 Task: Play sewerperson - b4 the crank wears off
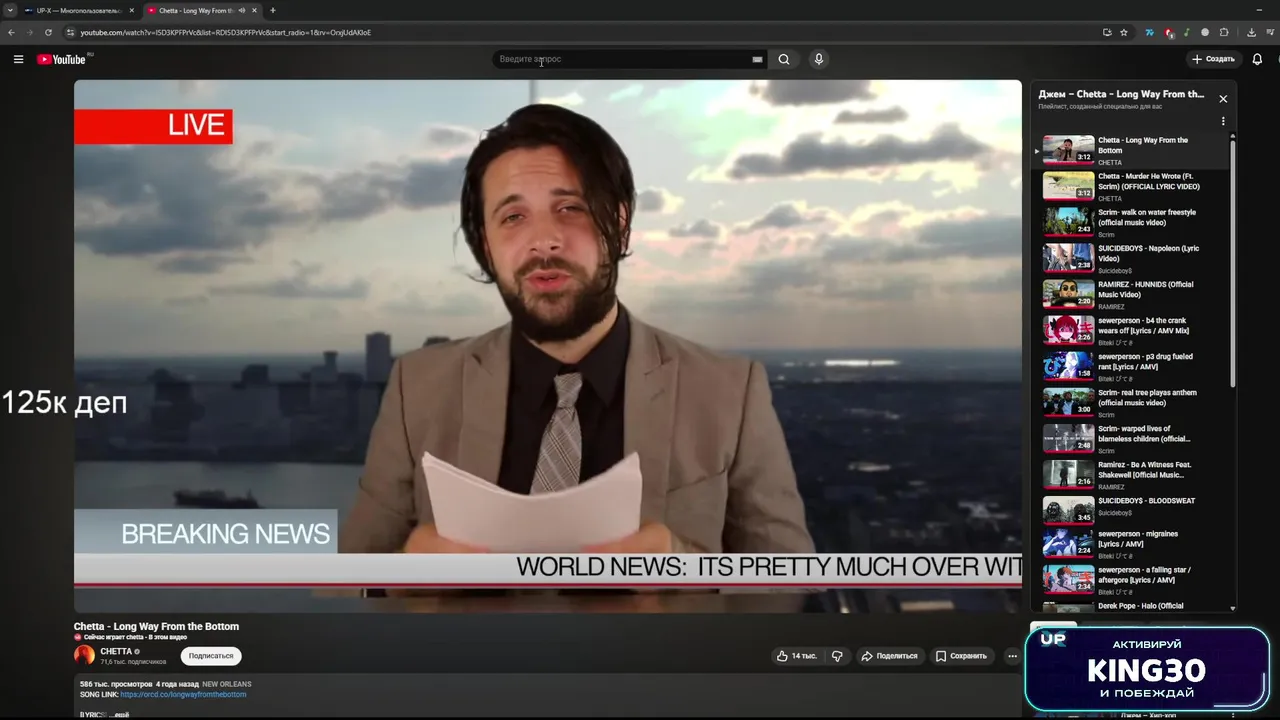coord(1130,330)
